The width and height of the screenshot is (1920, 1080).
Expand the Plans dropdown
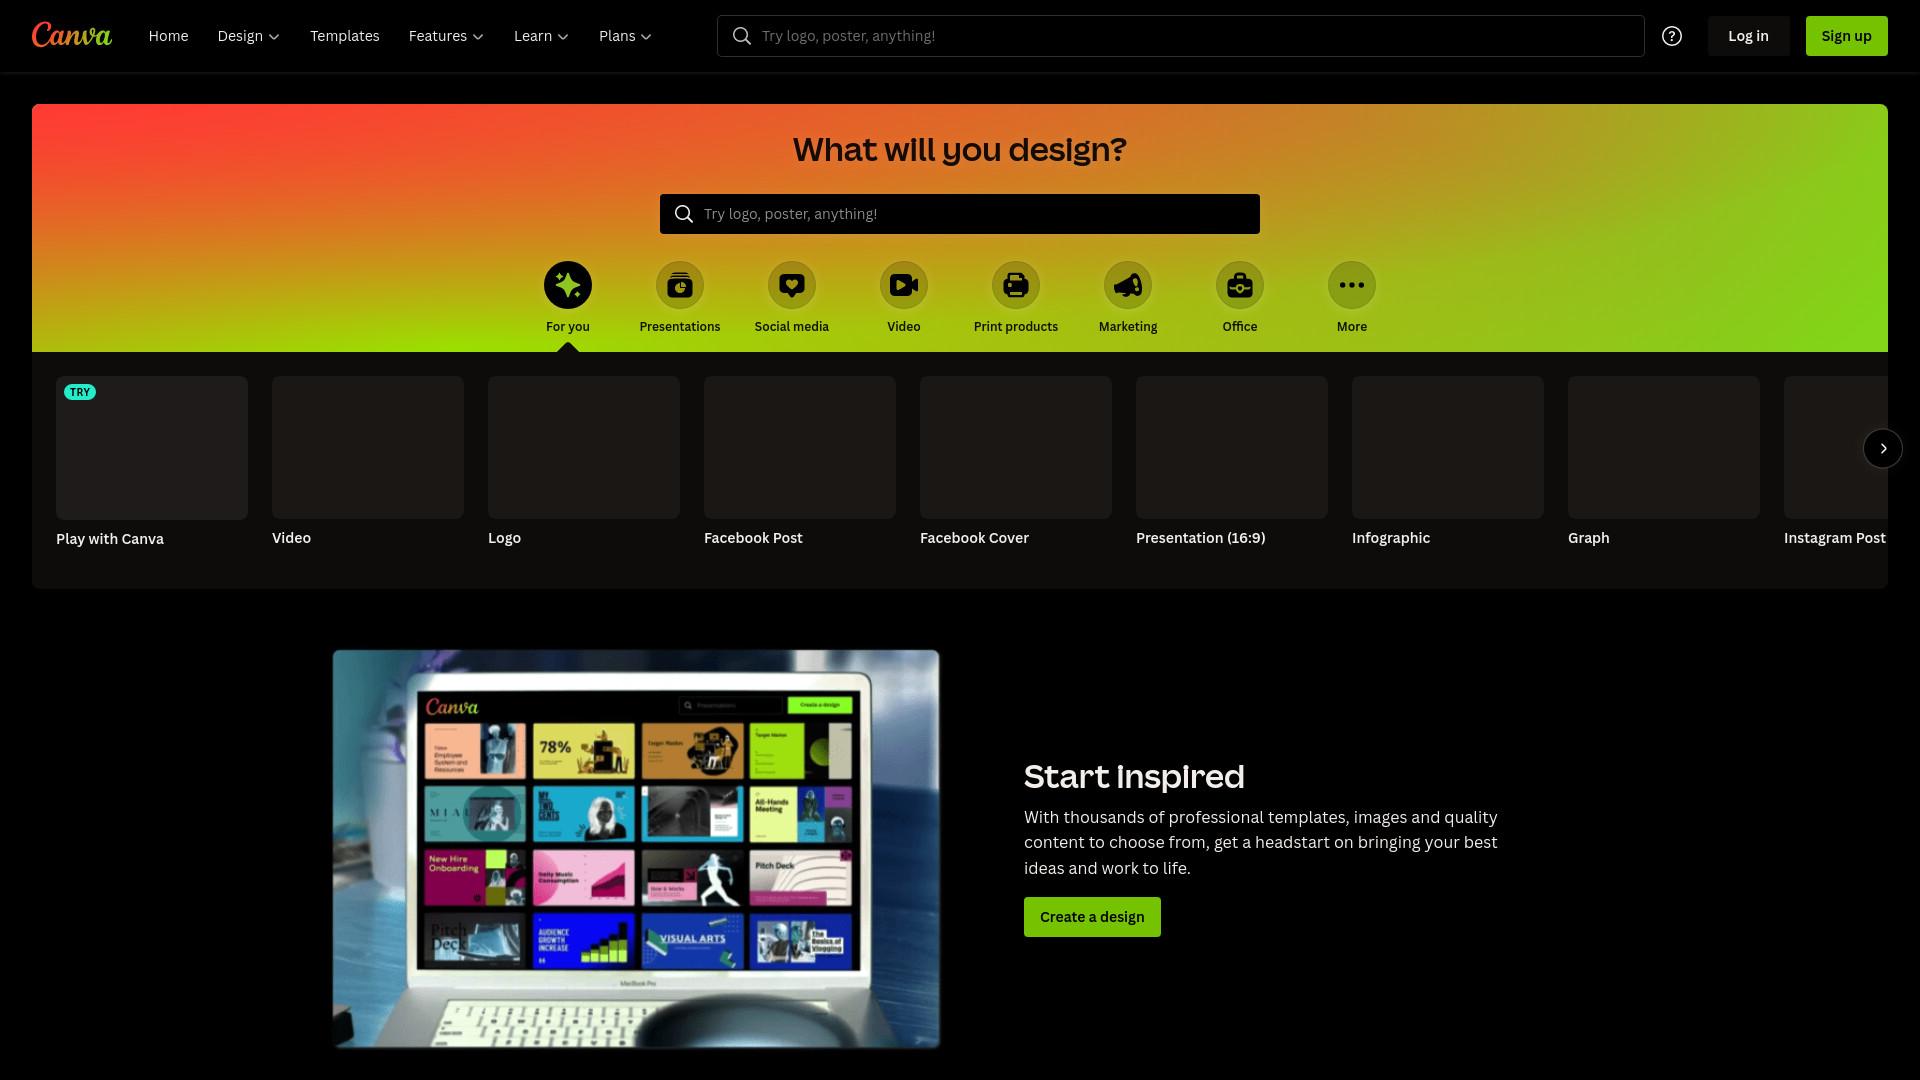pyautogui.click(x=625, y=36)
